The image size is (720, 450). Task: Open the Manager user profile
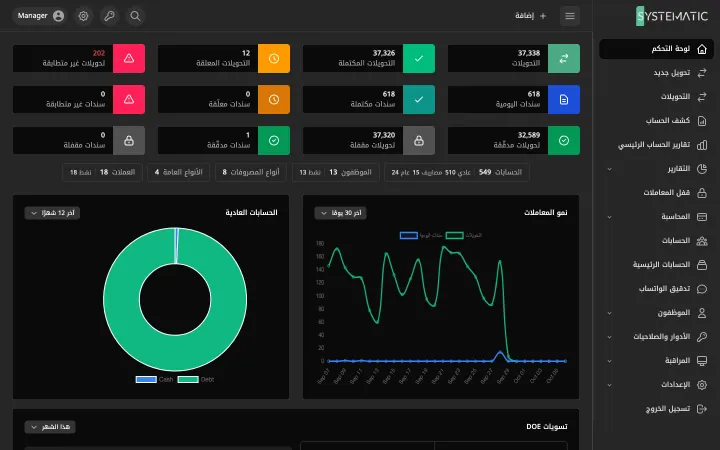pyautogui.click(x=40, y=16)
